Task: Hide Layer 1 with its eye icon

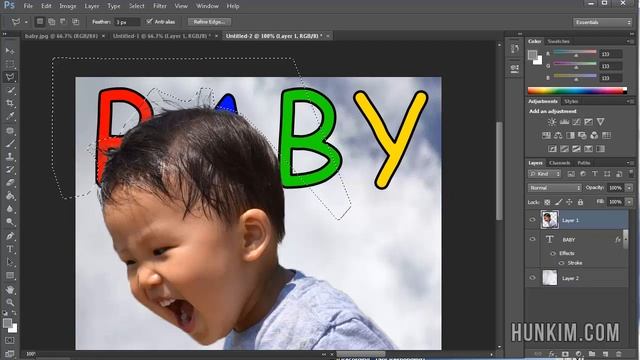Action: click(x=532, y=220)
